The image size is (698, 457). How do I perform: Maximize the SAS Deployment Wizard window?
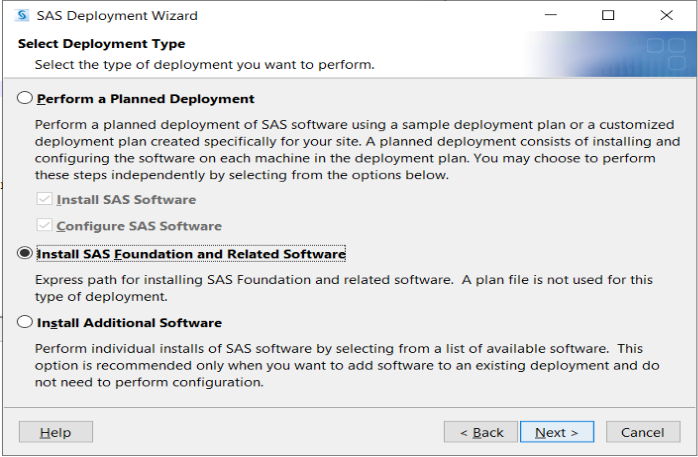coord(608,15)
